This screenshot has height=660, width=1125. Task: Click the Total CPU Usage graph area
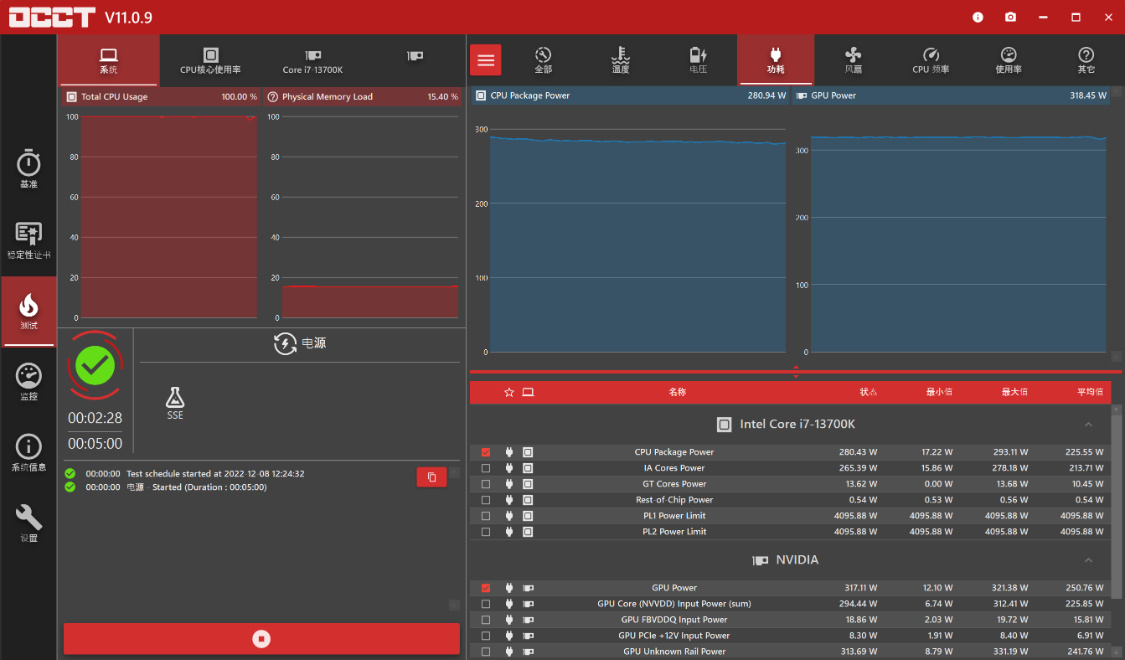(169, 217)
